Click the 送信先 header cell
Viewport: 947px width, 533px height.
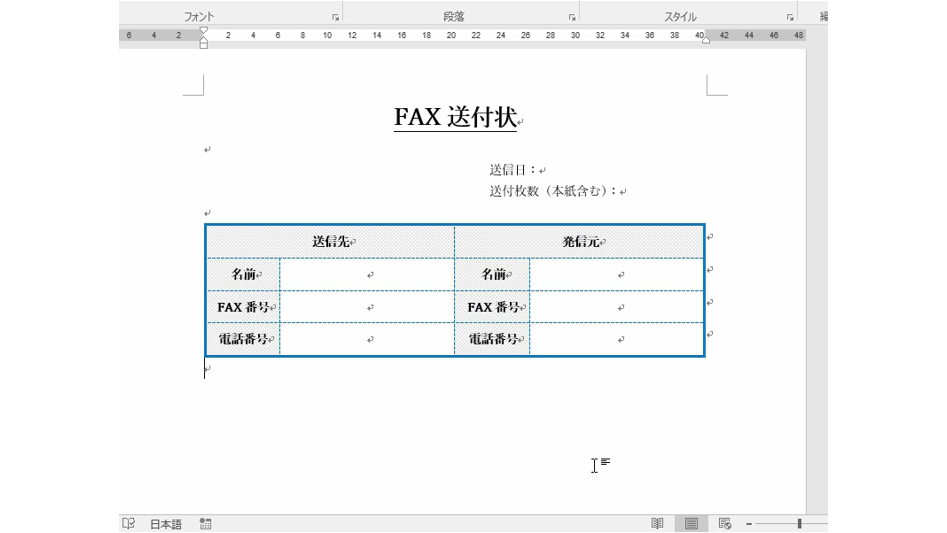pyautogui.click(x=330, y=241)
